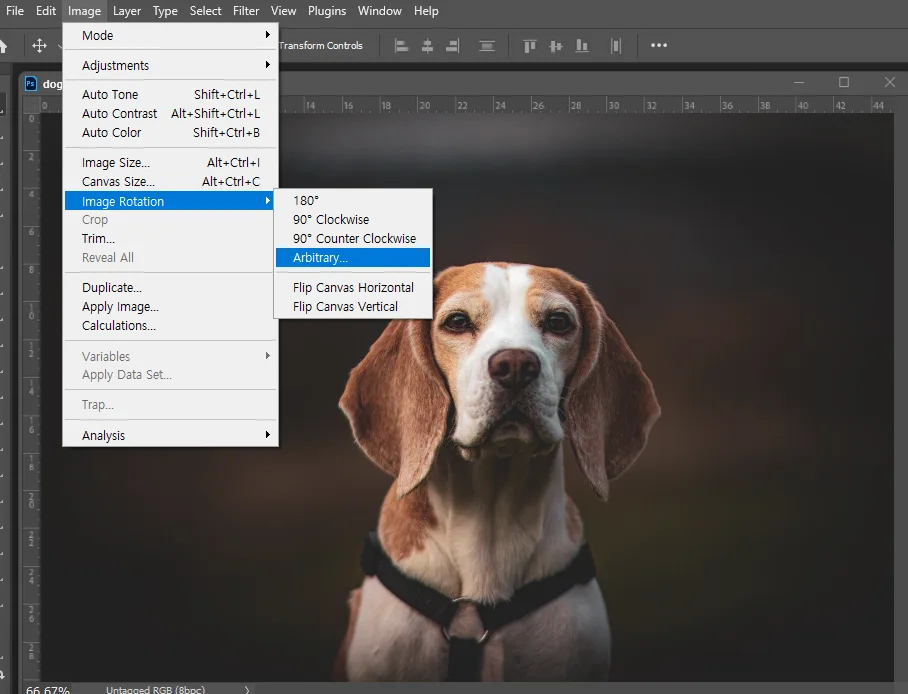Distribute vertically icon in options bar
The width and height of the screenshot is (908, 694).
coord(486,46)
